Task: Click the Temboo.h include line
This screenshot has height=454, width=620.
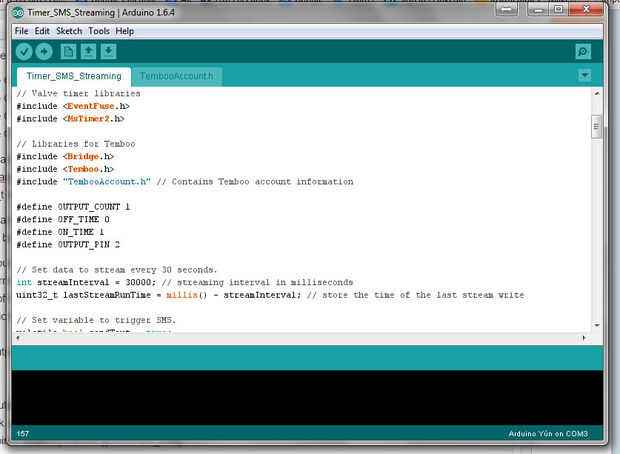Action: [x=65, y=169]
